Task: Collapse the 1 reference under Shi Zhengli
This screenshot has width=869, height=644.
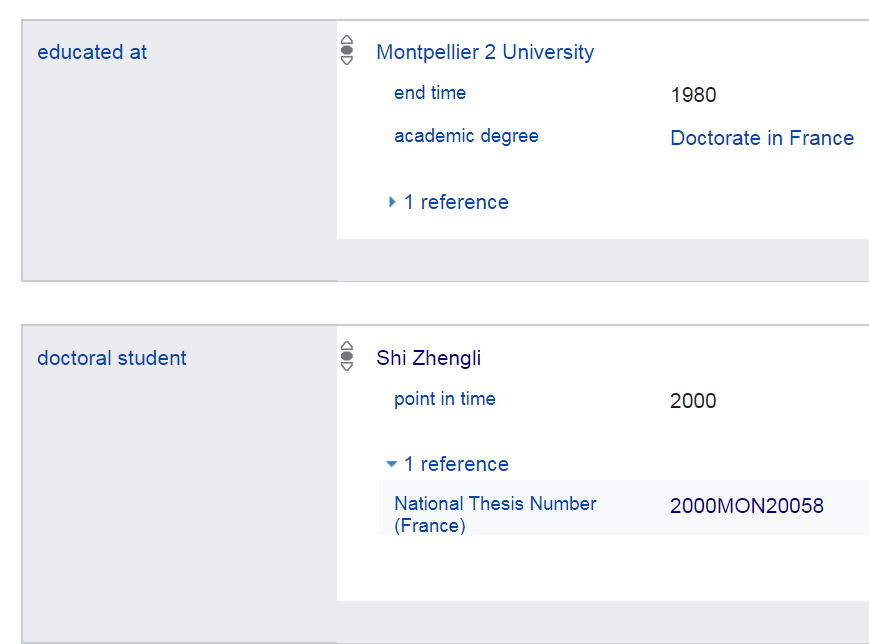Action: point(449,464)
